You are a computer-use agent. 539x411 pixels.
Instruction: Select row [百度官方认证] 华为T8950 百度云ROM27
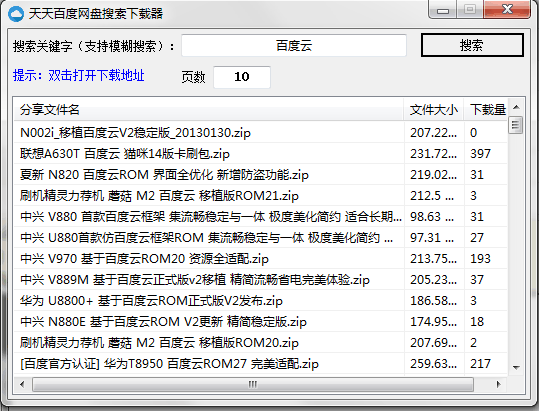point(261,363)
